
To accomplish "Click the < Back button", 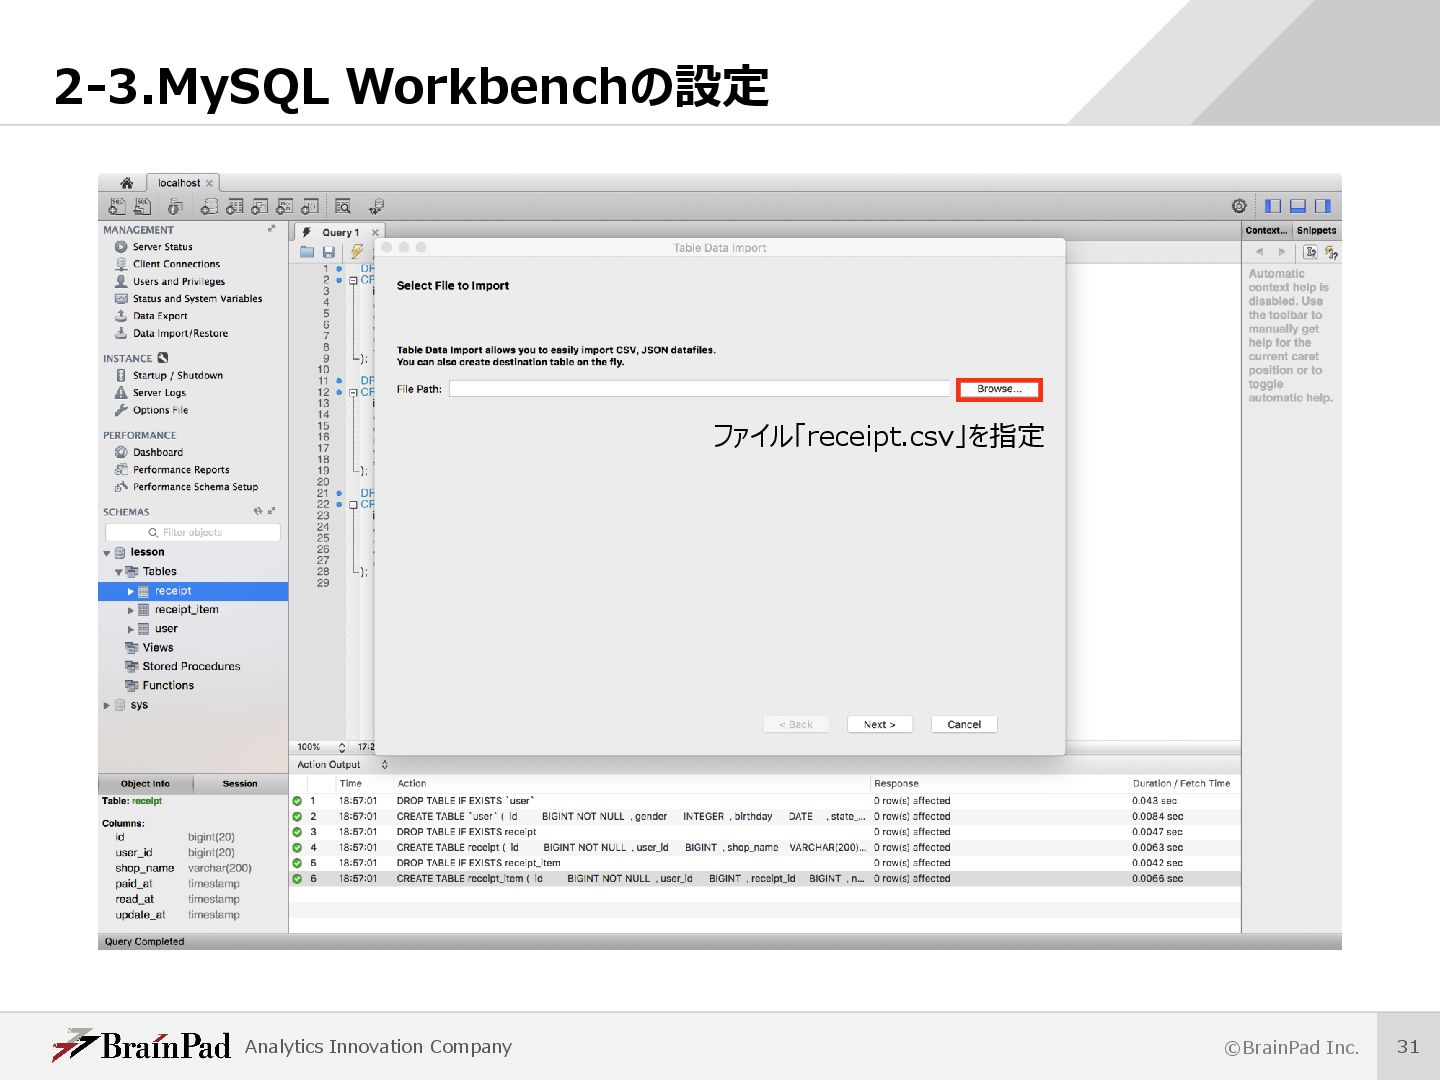I will 796,724.
